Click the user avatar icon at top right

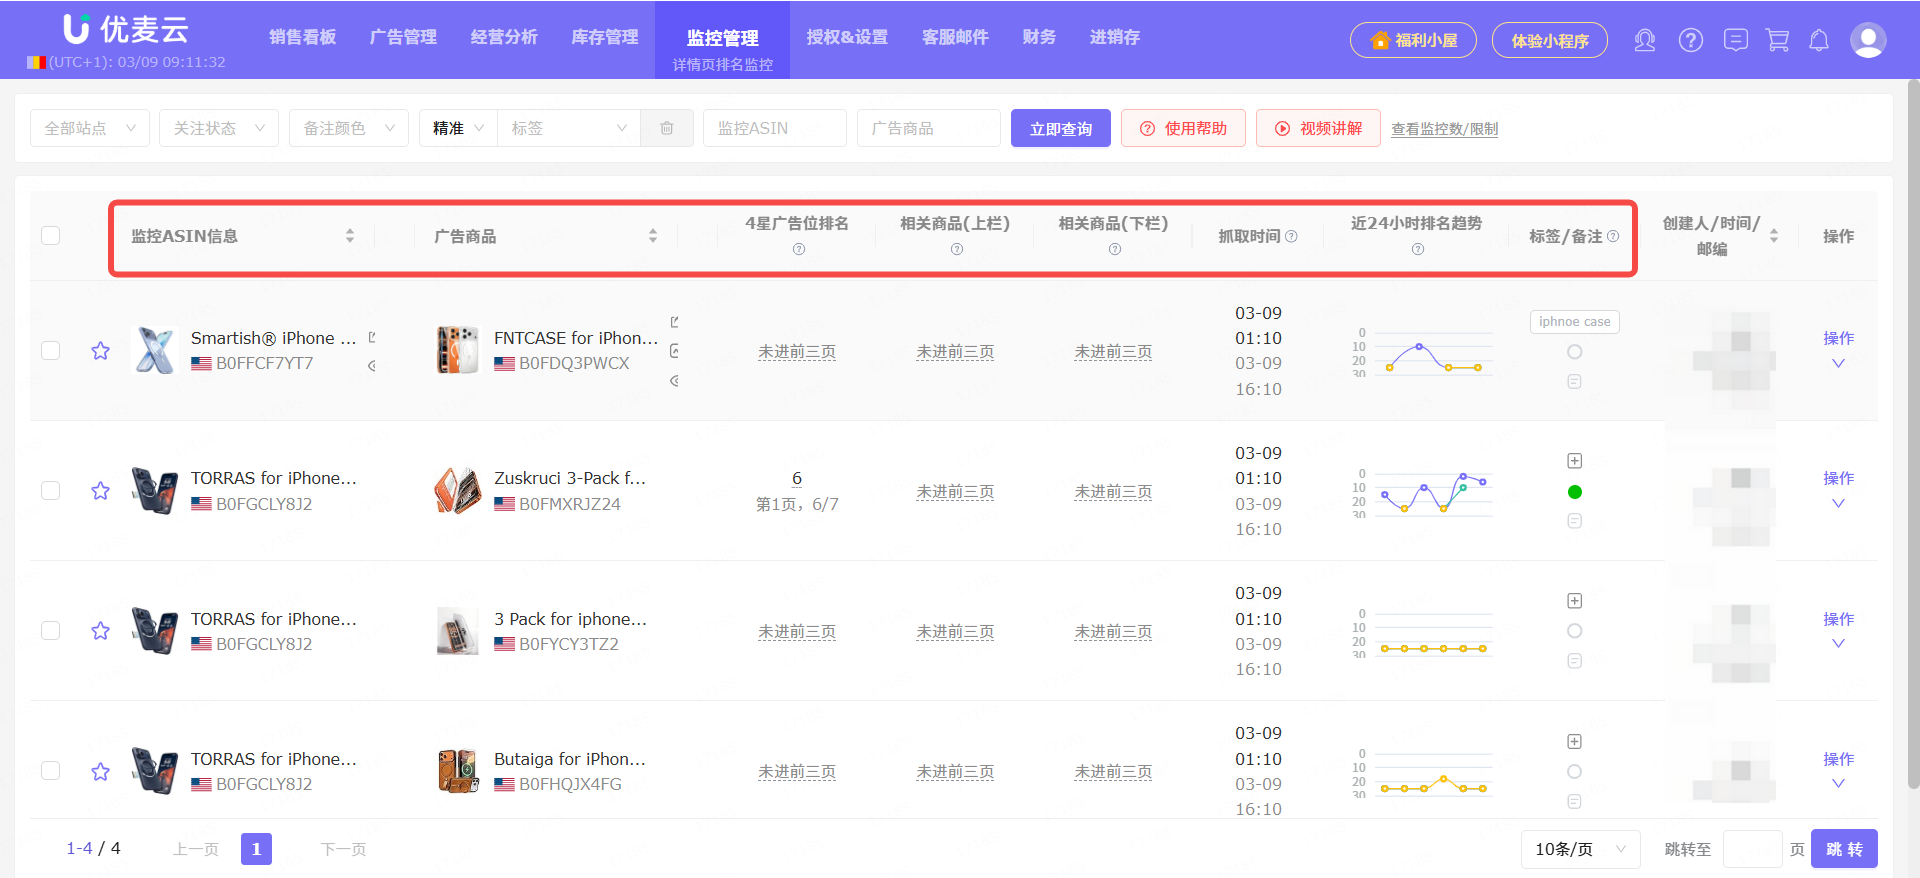coord(1867,40)
